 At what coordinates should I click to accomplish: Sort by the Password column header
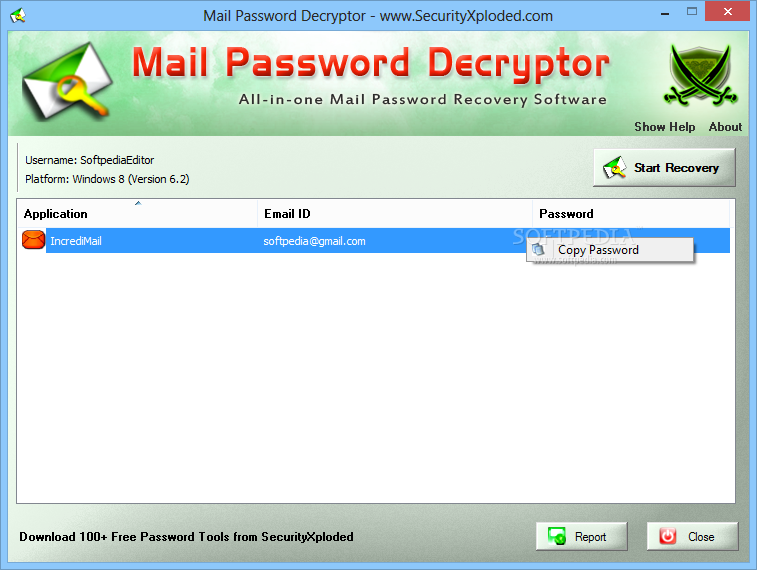(x=631, y=214)
